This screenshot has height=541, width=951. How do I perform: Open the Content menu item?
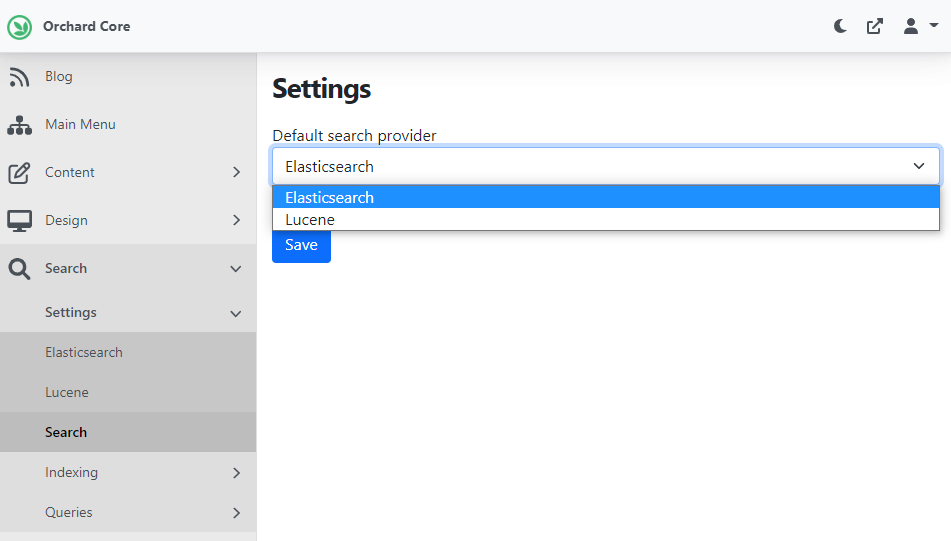(70, 172)
